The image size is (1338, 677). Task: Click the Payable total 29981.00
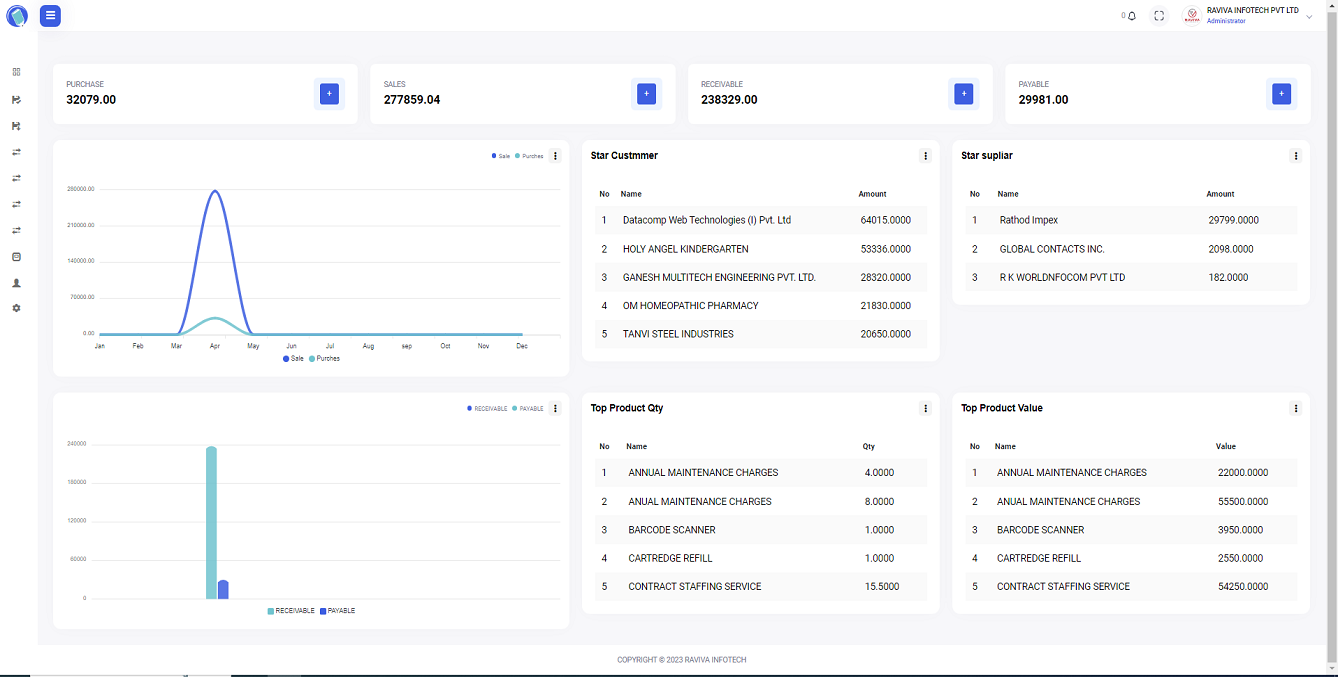1043,100
